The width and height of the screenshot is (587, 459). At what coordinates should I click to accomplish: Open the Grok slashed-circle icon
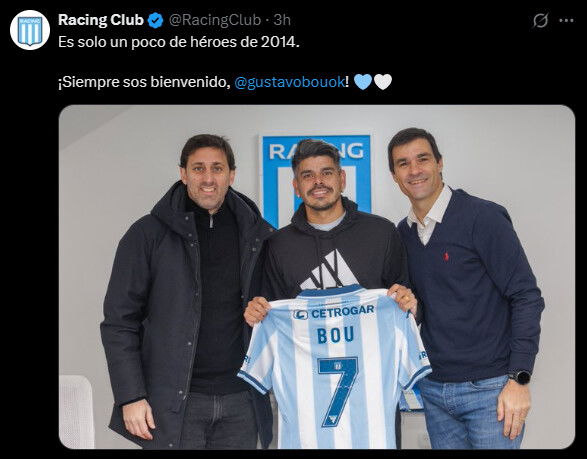[541, 21]
